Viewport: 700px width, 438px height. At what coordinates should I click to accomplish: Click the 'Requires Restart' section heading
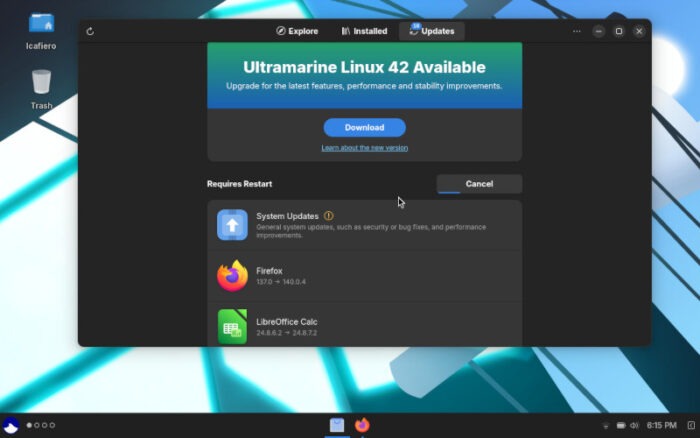pos(239,184)
